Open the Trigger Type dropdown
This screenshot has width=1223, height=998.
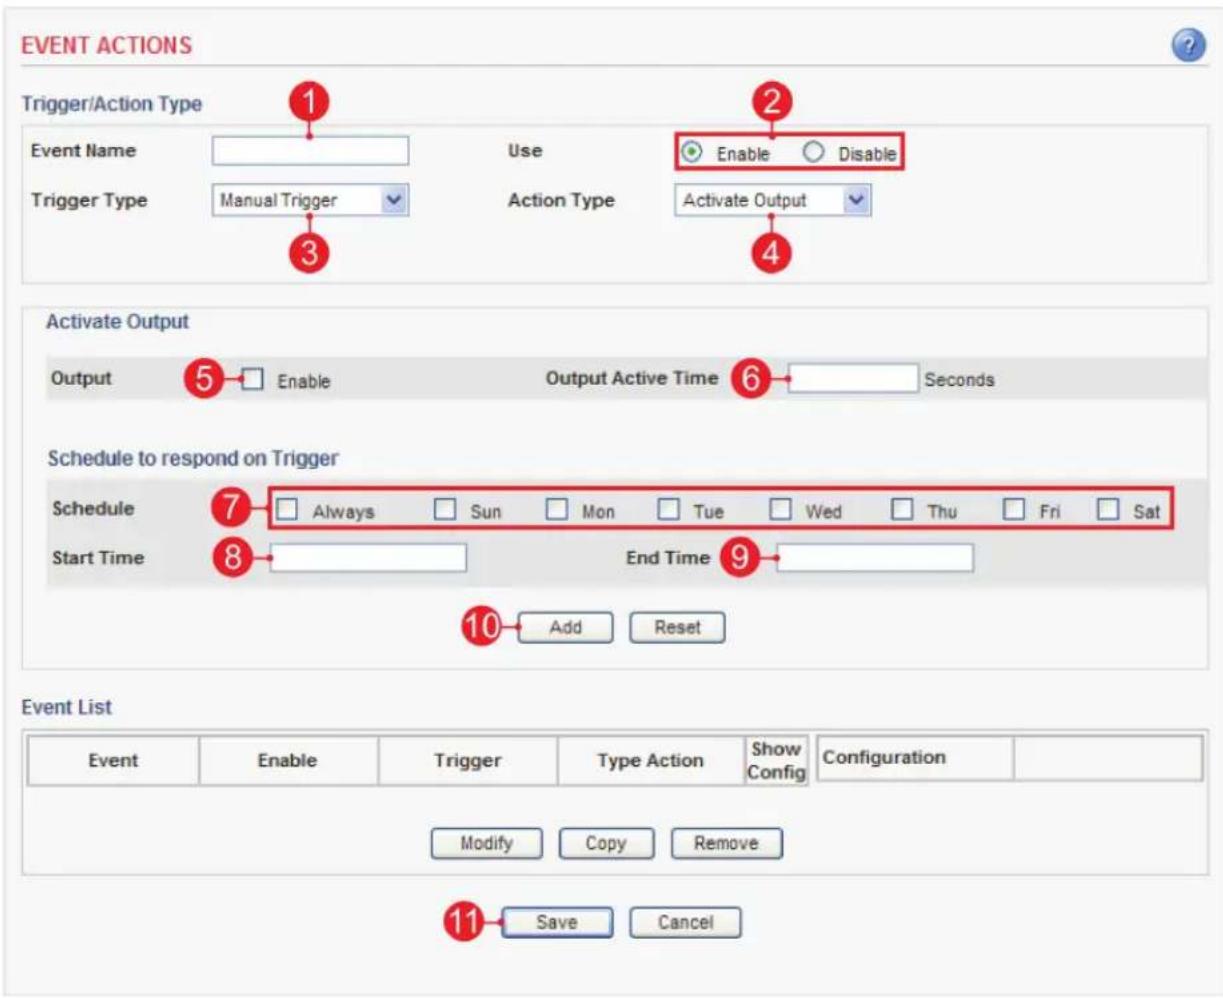[310, 200]
